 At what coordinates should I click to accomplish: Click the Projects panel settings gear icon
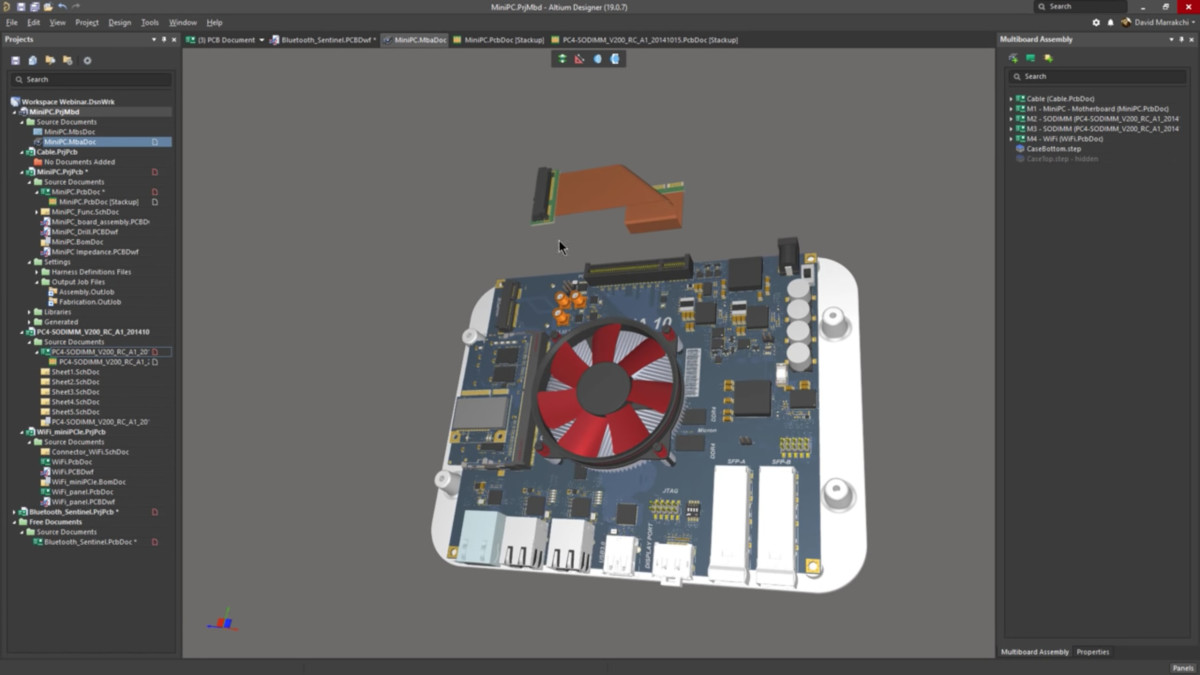click(88, 61)
